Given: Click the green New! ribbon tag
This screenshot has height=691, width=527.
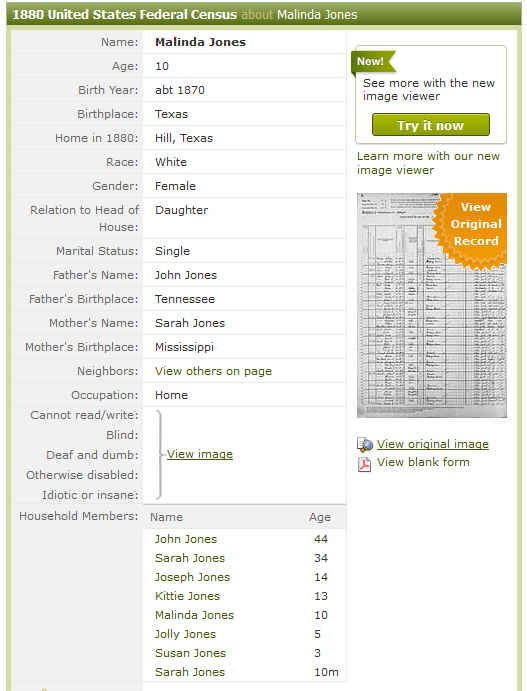Looking at the screenshot, I should (372, 61).
